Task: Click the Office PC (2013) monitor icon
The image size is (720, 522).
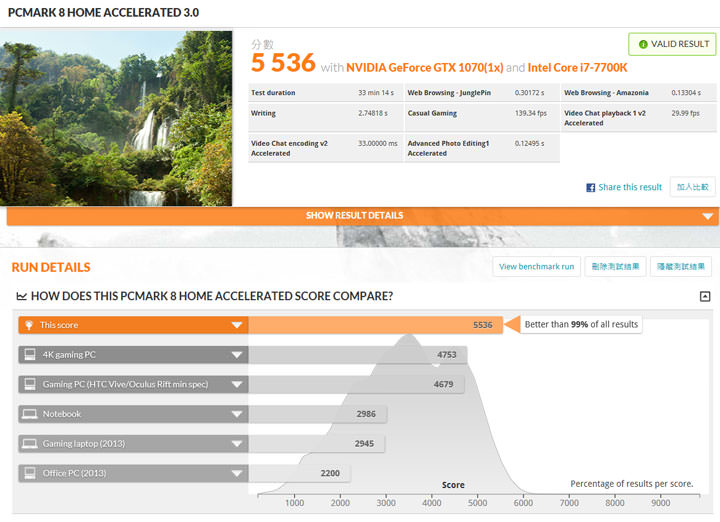Action: tap(30, 473)
